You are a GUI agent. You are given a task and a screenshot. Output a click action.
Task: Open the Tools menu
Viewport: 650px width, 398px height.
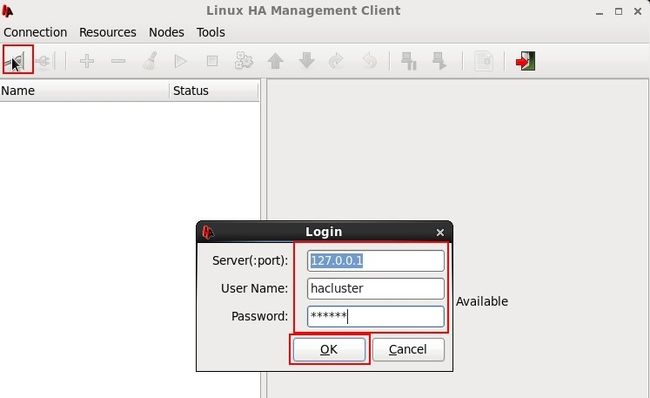pyautogui.click(x=211, y=32)
